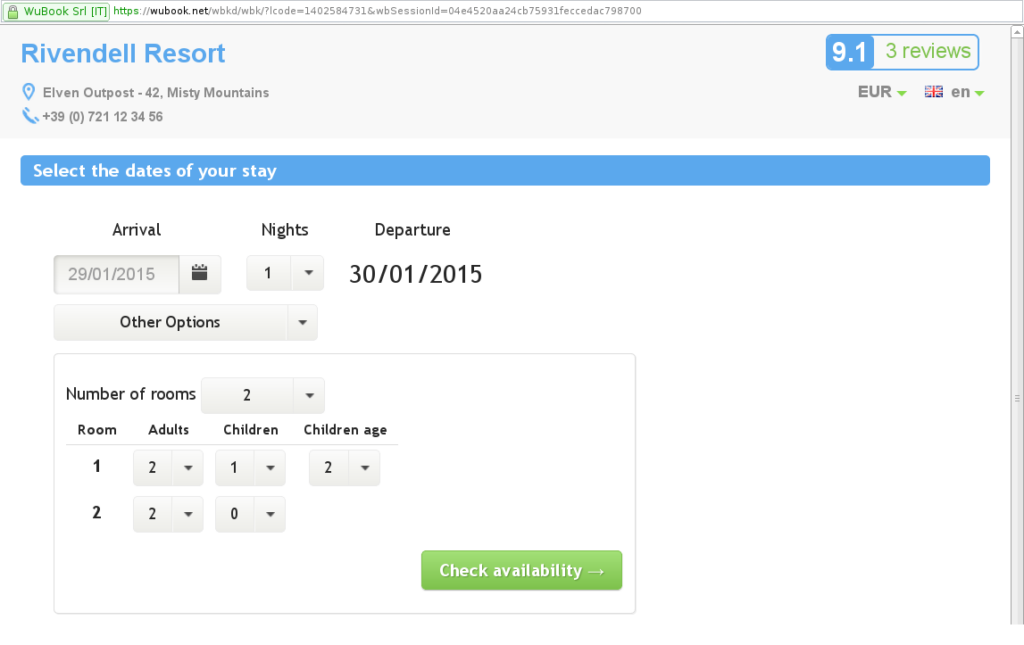1024x645 pixels.
Task: Click the location pin icon near the address
Action: coord(28,91)
